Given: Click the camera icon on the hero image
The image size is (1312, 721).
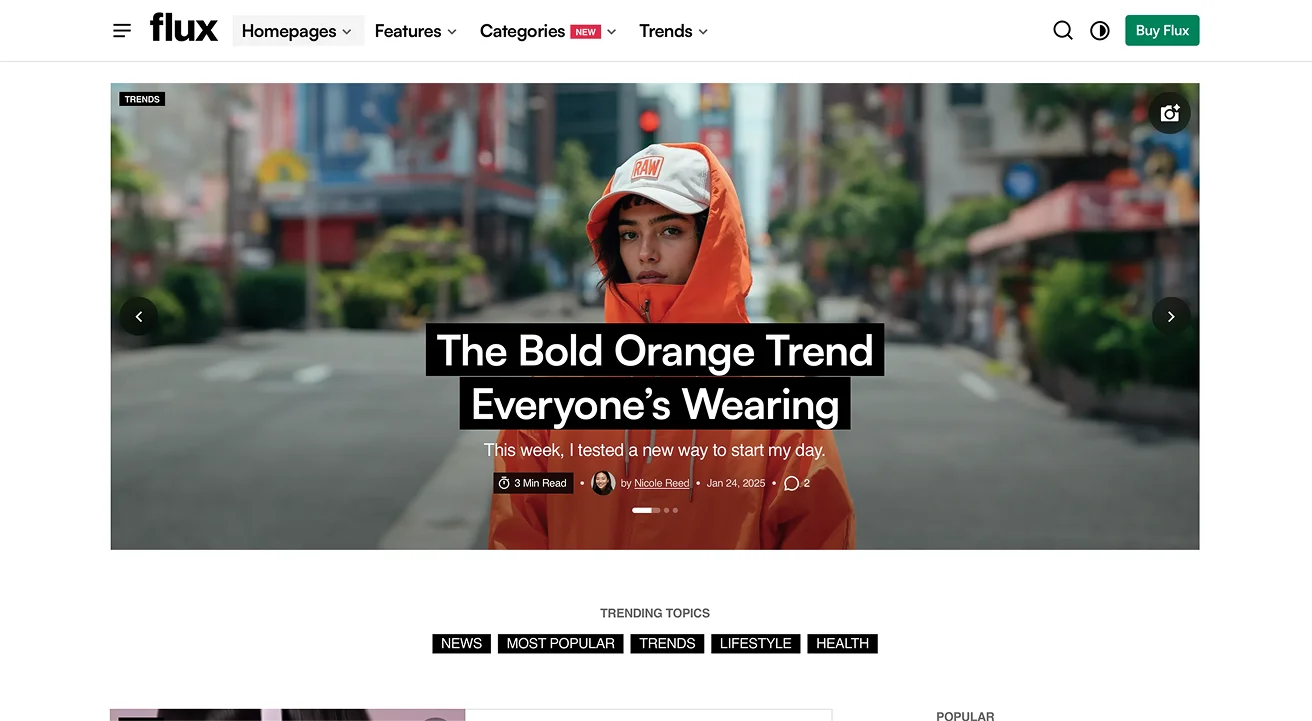Looking at the screenshot, I should coord(1170,113).
